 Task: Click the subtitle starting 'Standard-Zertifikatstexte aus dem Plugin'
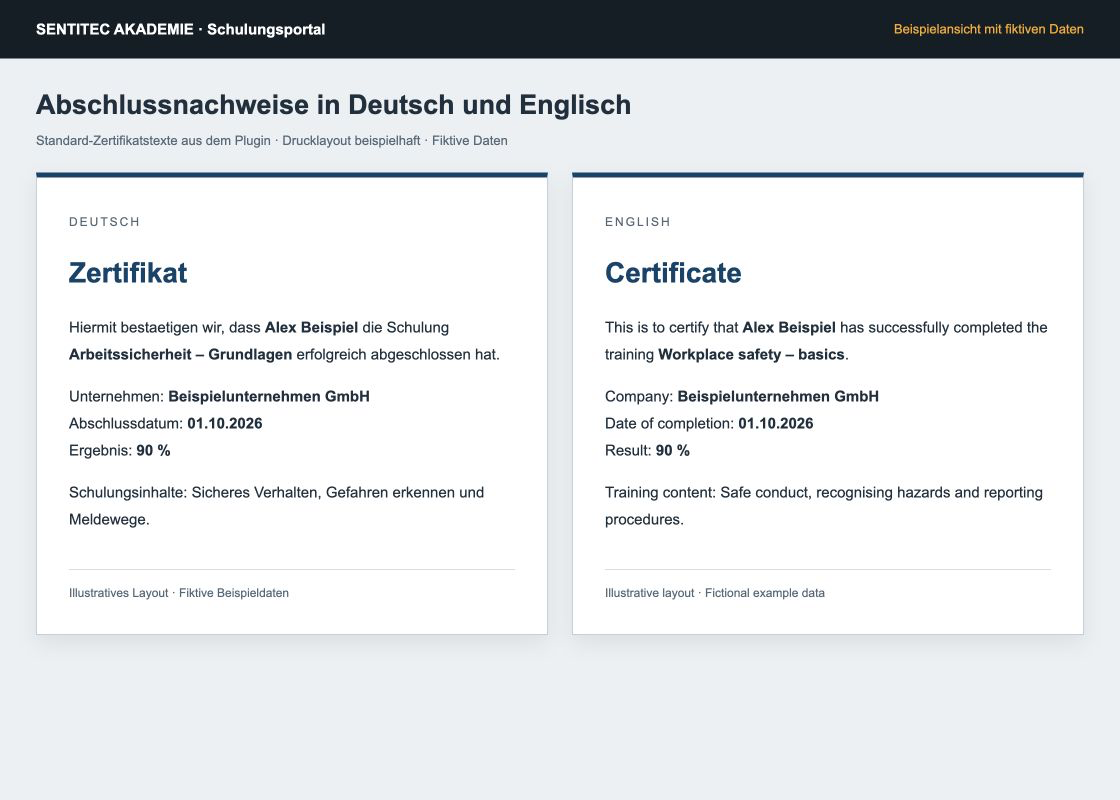pos(271,141)
